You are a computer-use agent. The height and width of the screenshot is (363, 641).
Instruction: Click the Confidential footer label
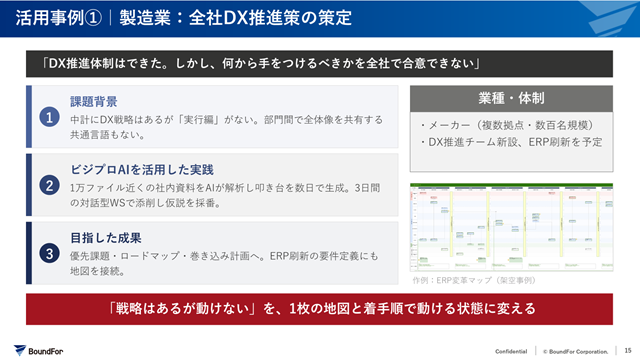click(511, 351)
